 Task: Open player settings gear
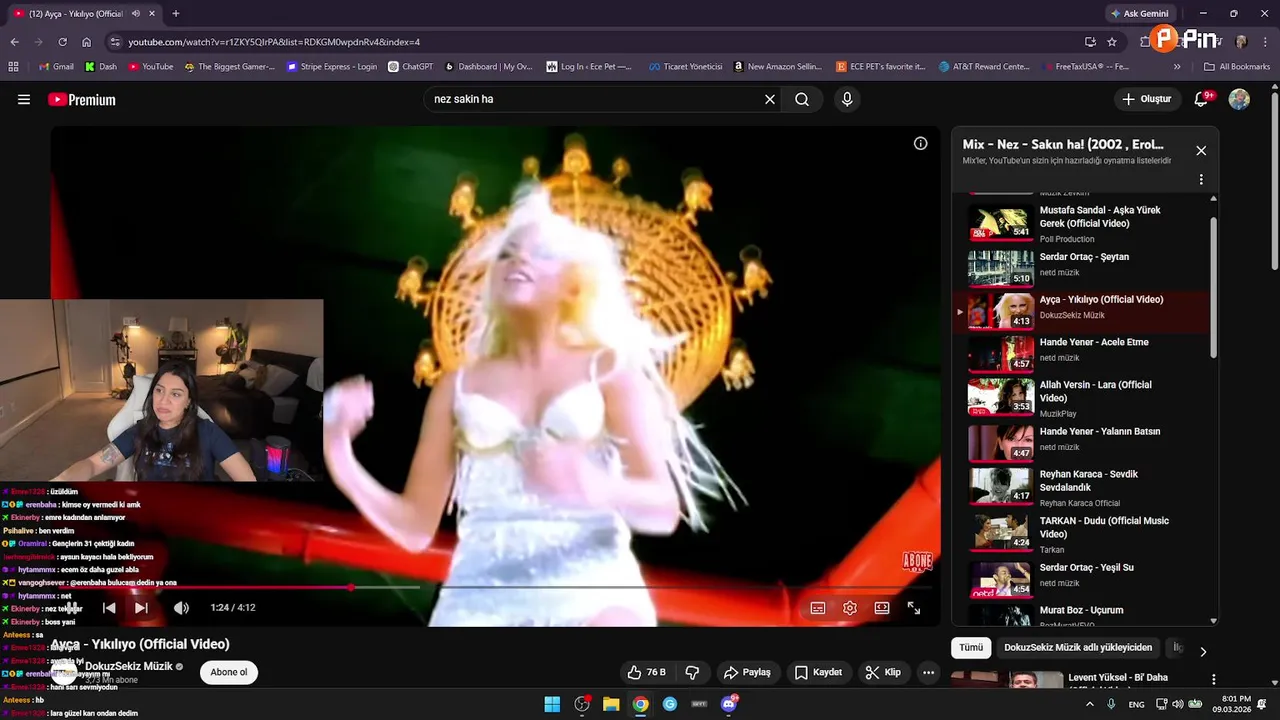[x=850, y=607]
